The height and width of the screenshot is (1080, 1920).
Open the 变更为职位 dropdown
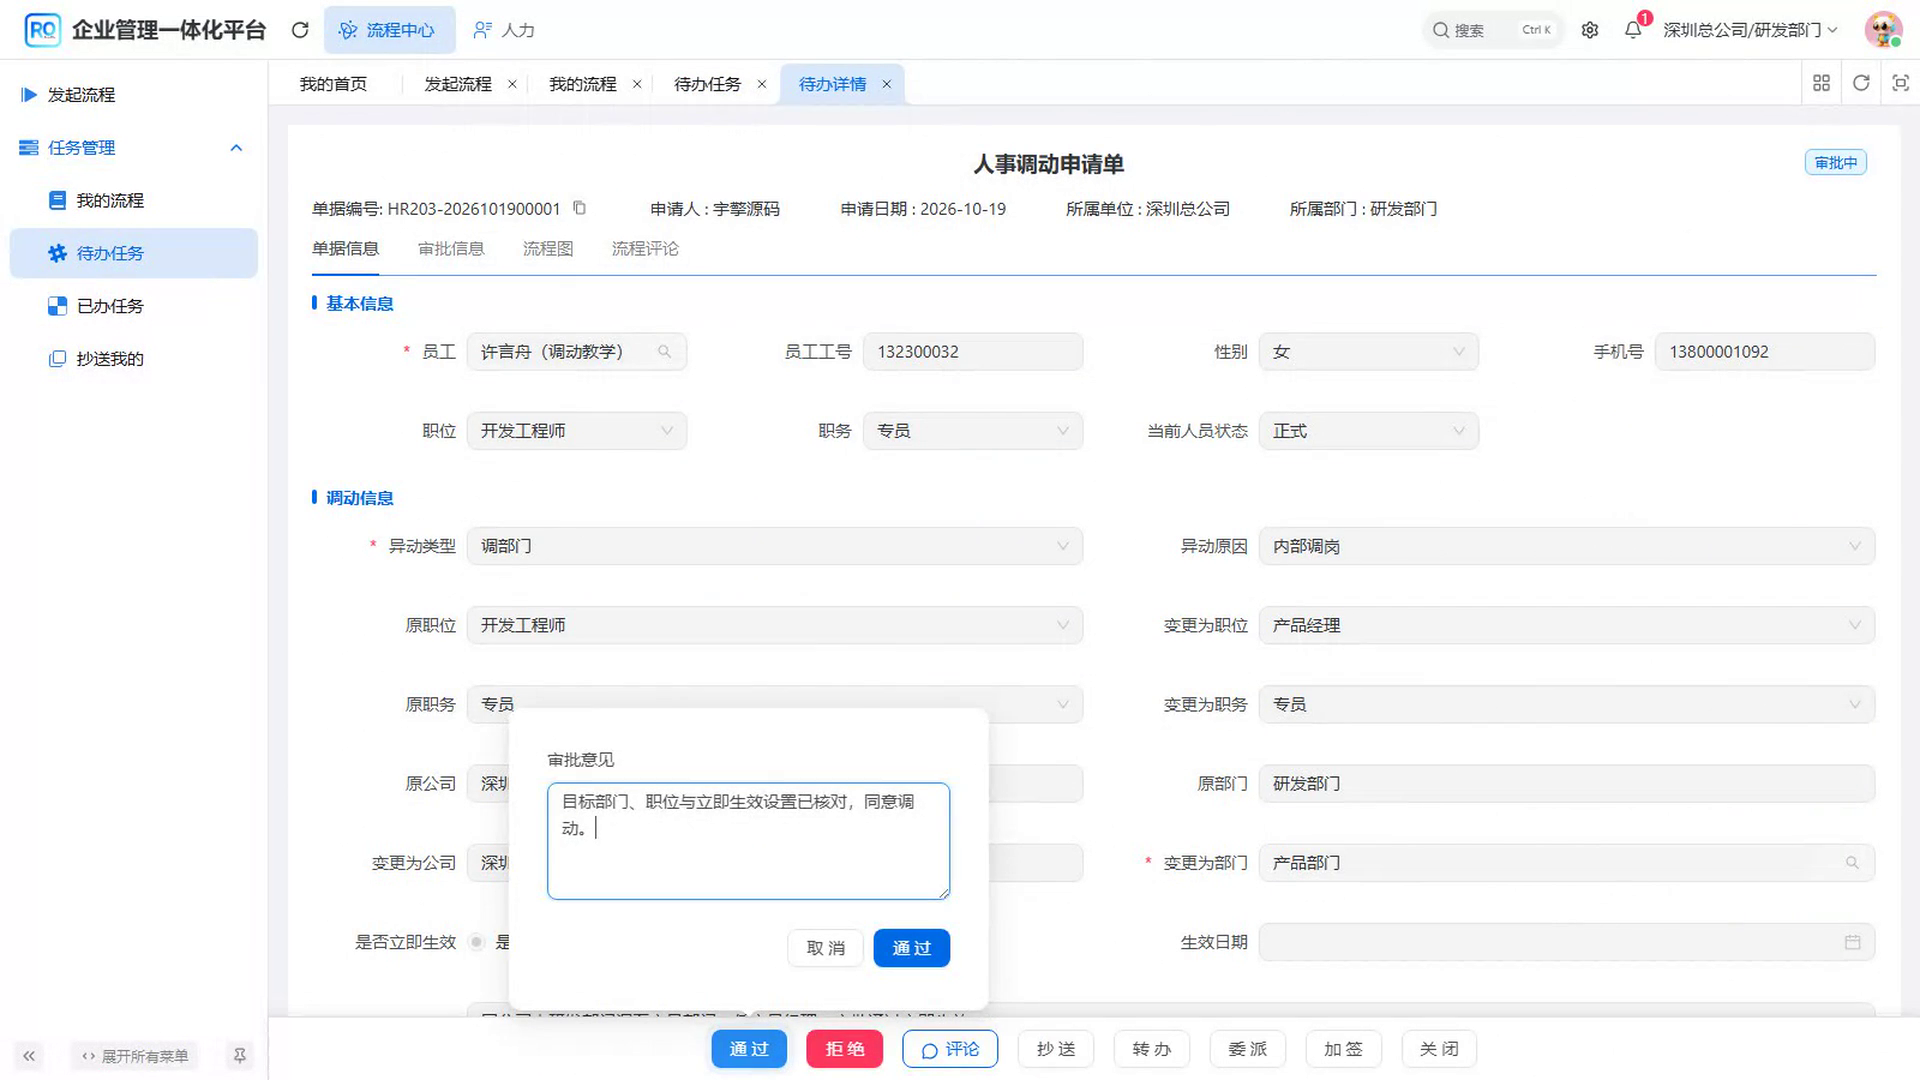tap(1566, 625)
